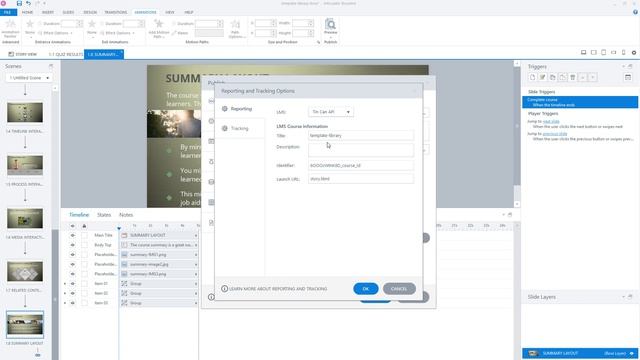Open Exit Effect Options dropdown
The image size is (640, 360).
(118, 33)
